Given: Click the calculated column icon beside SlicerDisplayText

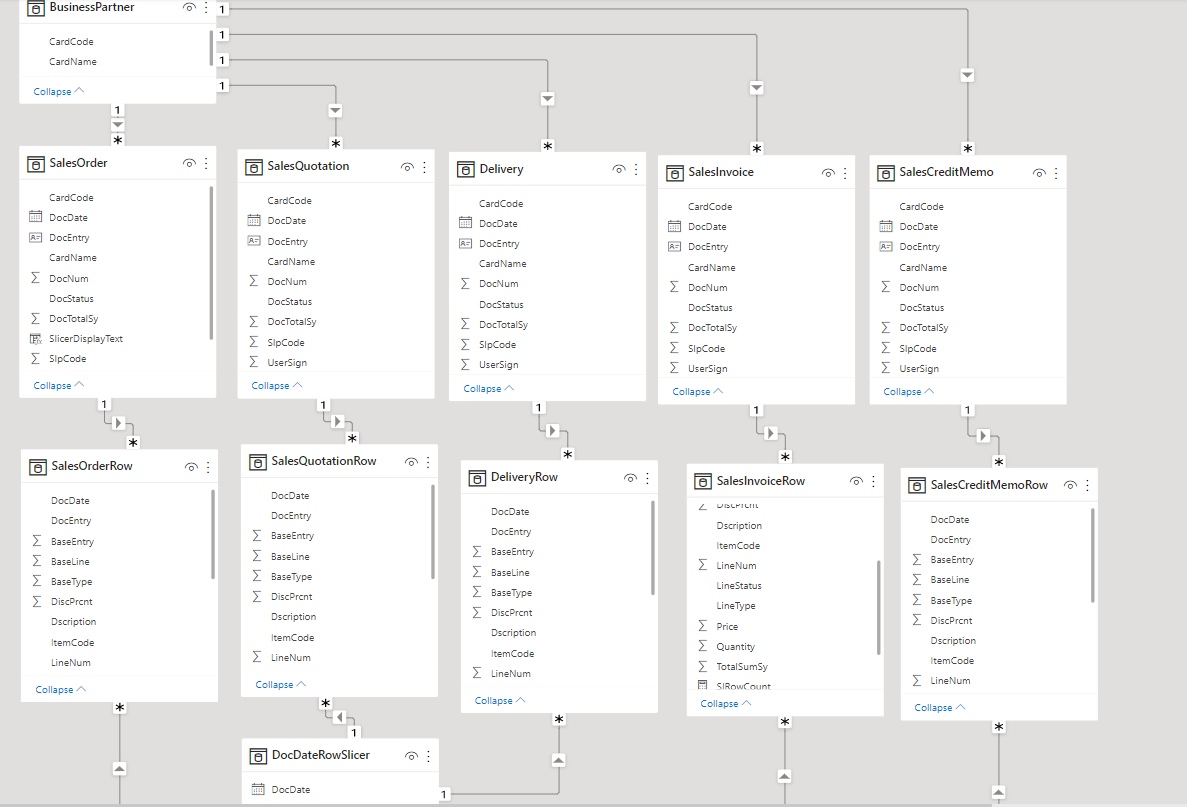Looking at the screenshot, I should click(x=36, y=338).
